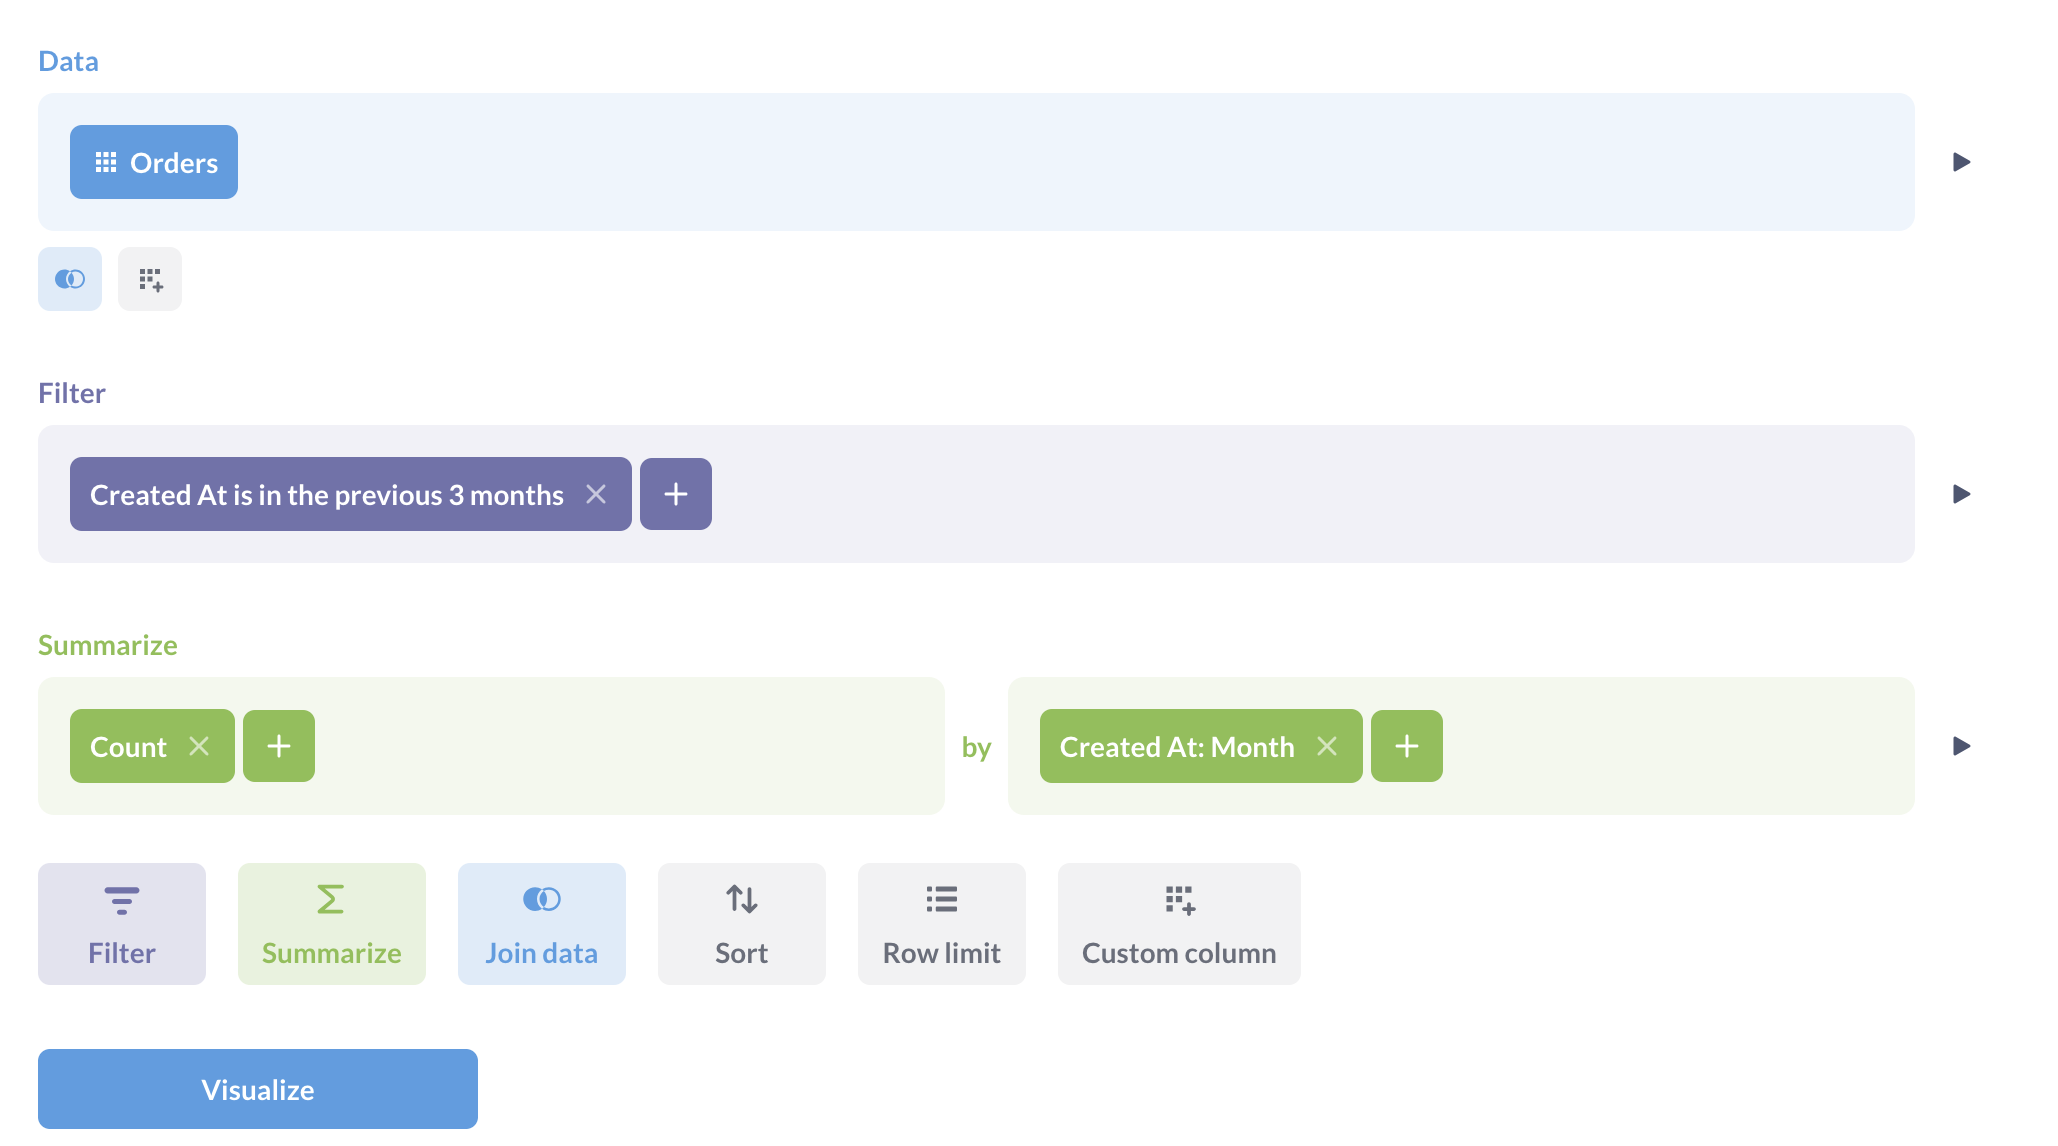This screenshot has width=2058, height=1146.
Task: Remove the Created At: Month grouping
Action: 1329,745
